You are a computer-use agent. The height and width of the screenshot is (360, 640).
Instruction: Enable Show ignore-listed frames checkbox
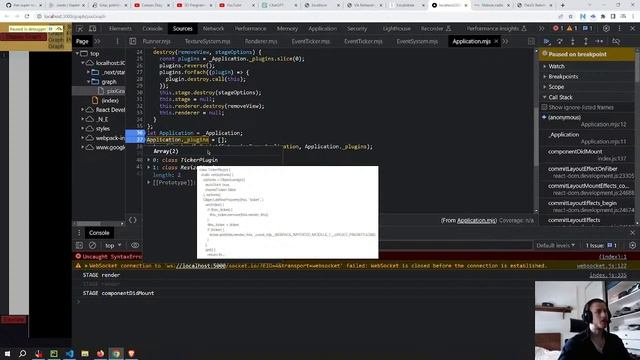(544, 107)
